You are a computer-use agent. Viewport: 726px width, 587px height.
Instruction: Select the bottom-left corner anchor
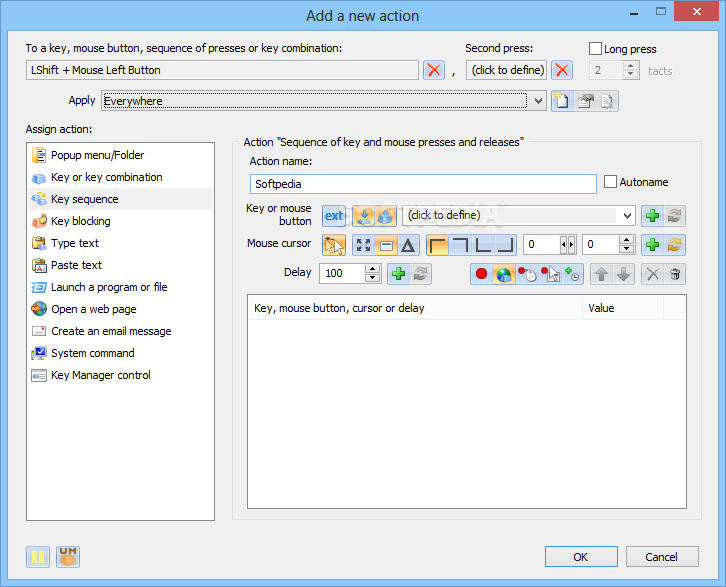tap(482, 245)
